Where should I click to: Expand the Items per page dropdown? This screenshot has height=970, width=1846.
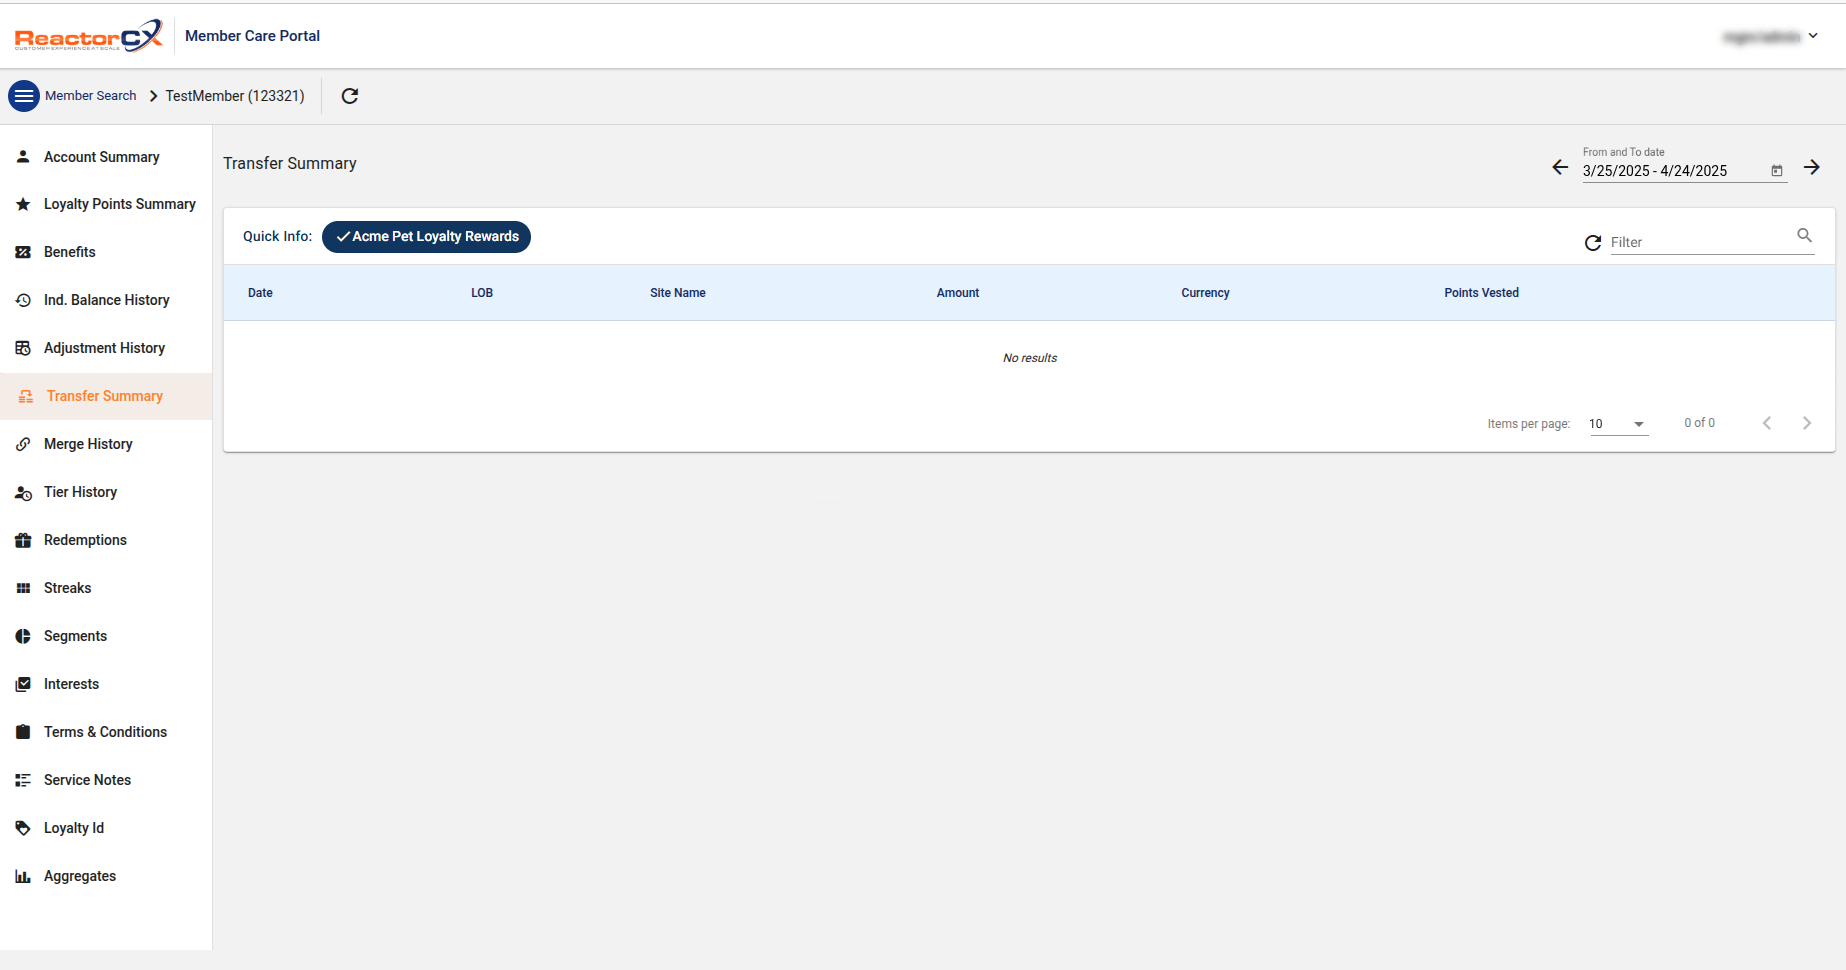[1618, 424]
